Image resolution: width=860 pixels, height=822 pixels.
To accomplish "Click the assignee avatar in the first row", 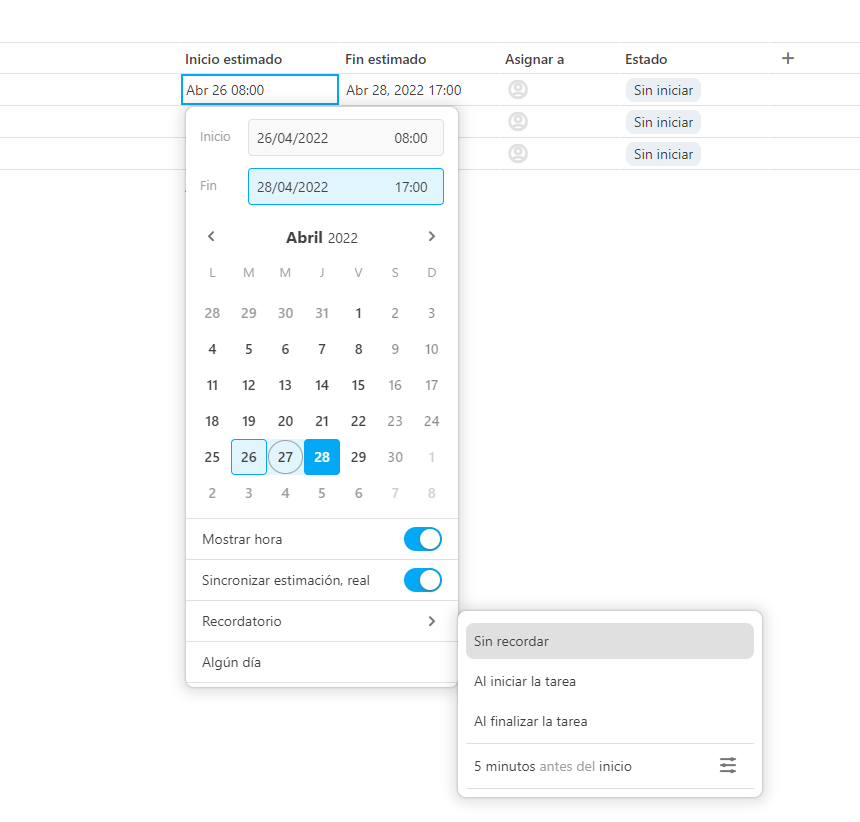I will pyautogui.click(x=518, y=89).
